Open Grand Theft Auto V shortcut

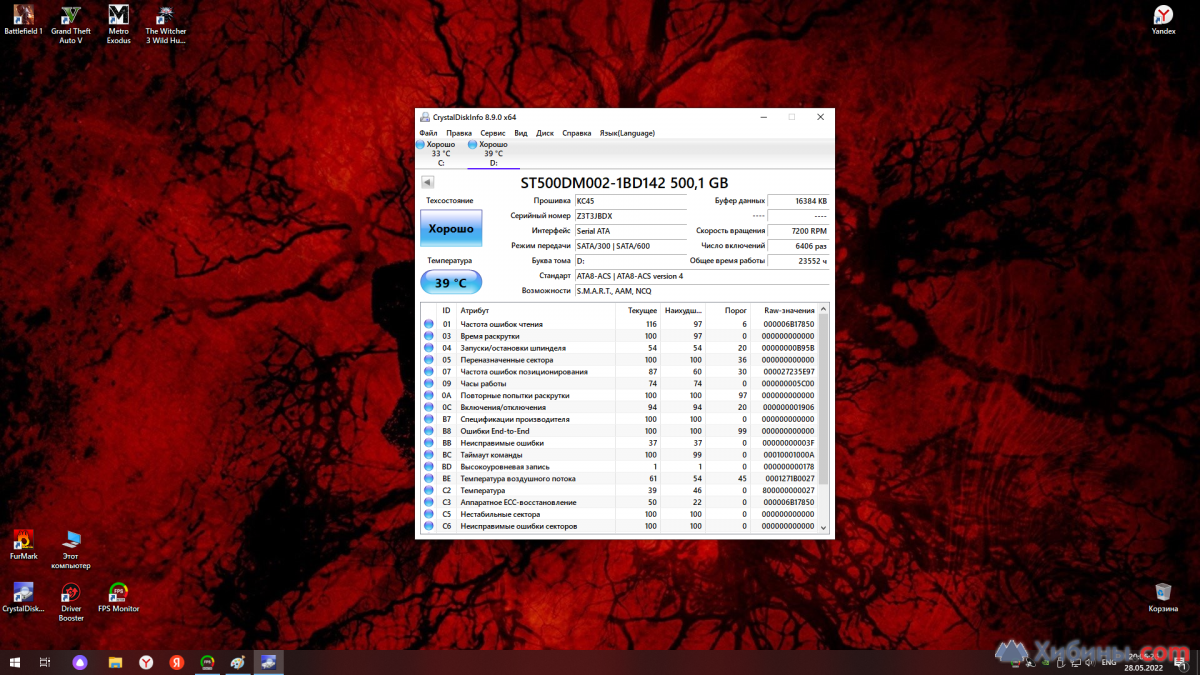pos(71,23)
